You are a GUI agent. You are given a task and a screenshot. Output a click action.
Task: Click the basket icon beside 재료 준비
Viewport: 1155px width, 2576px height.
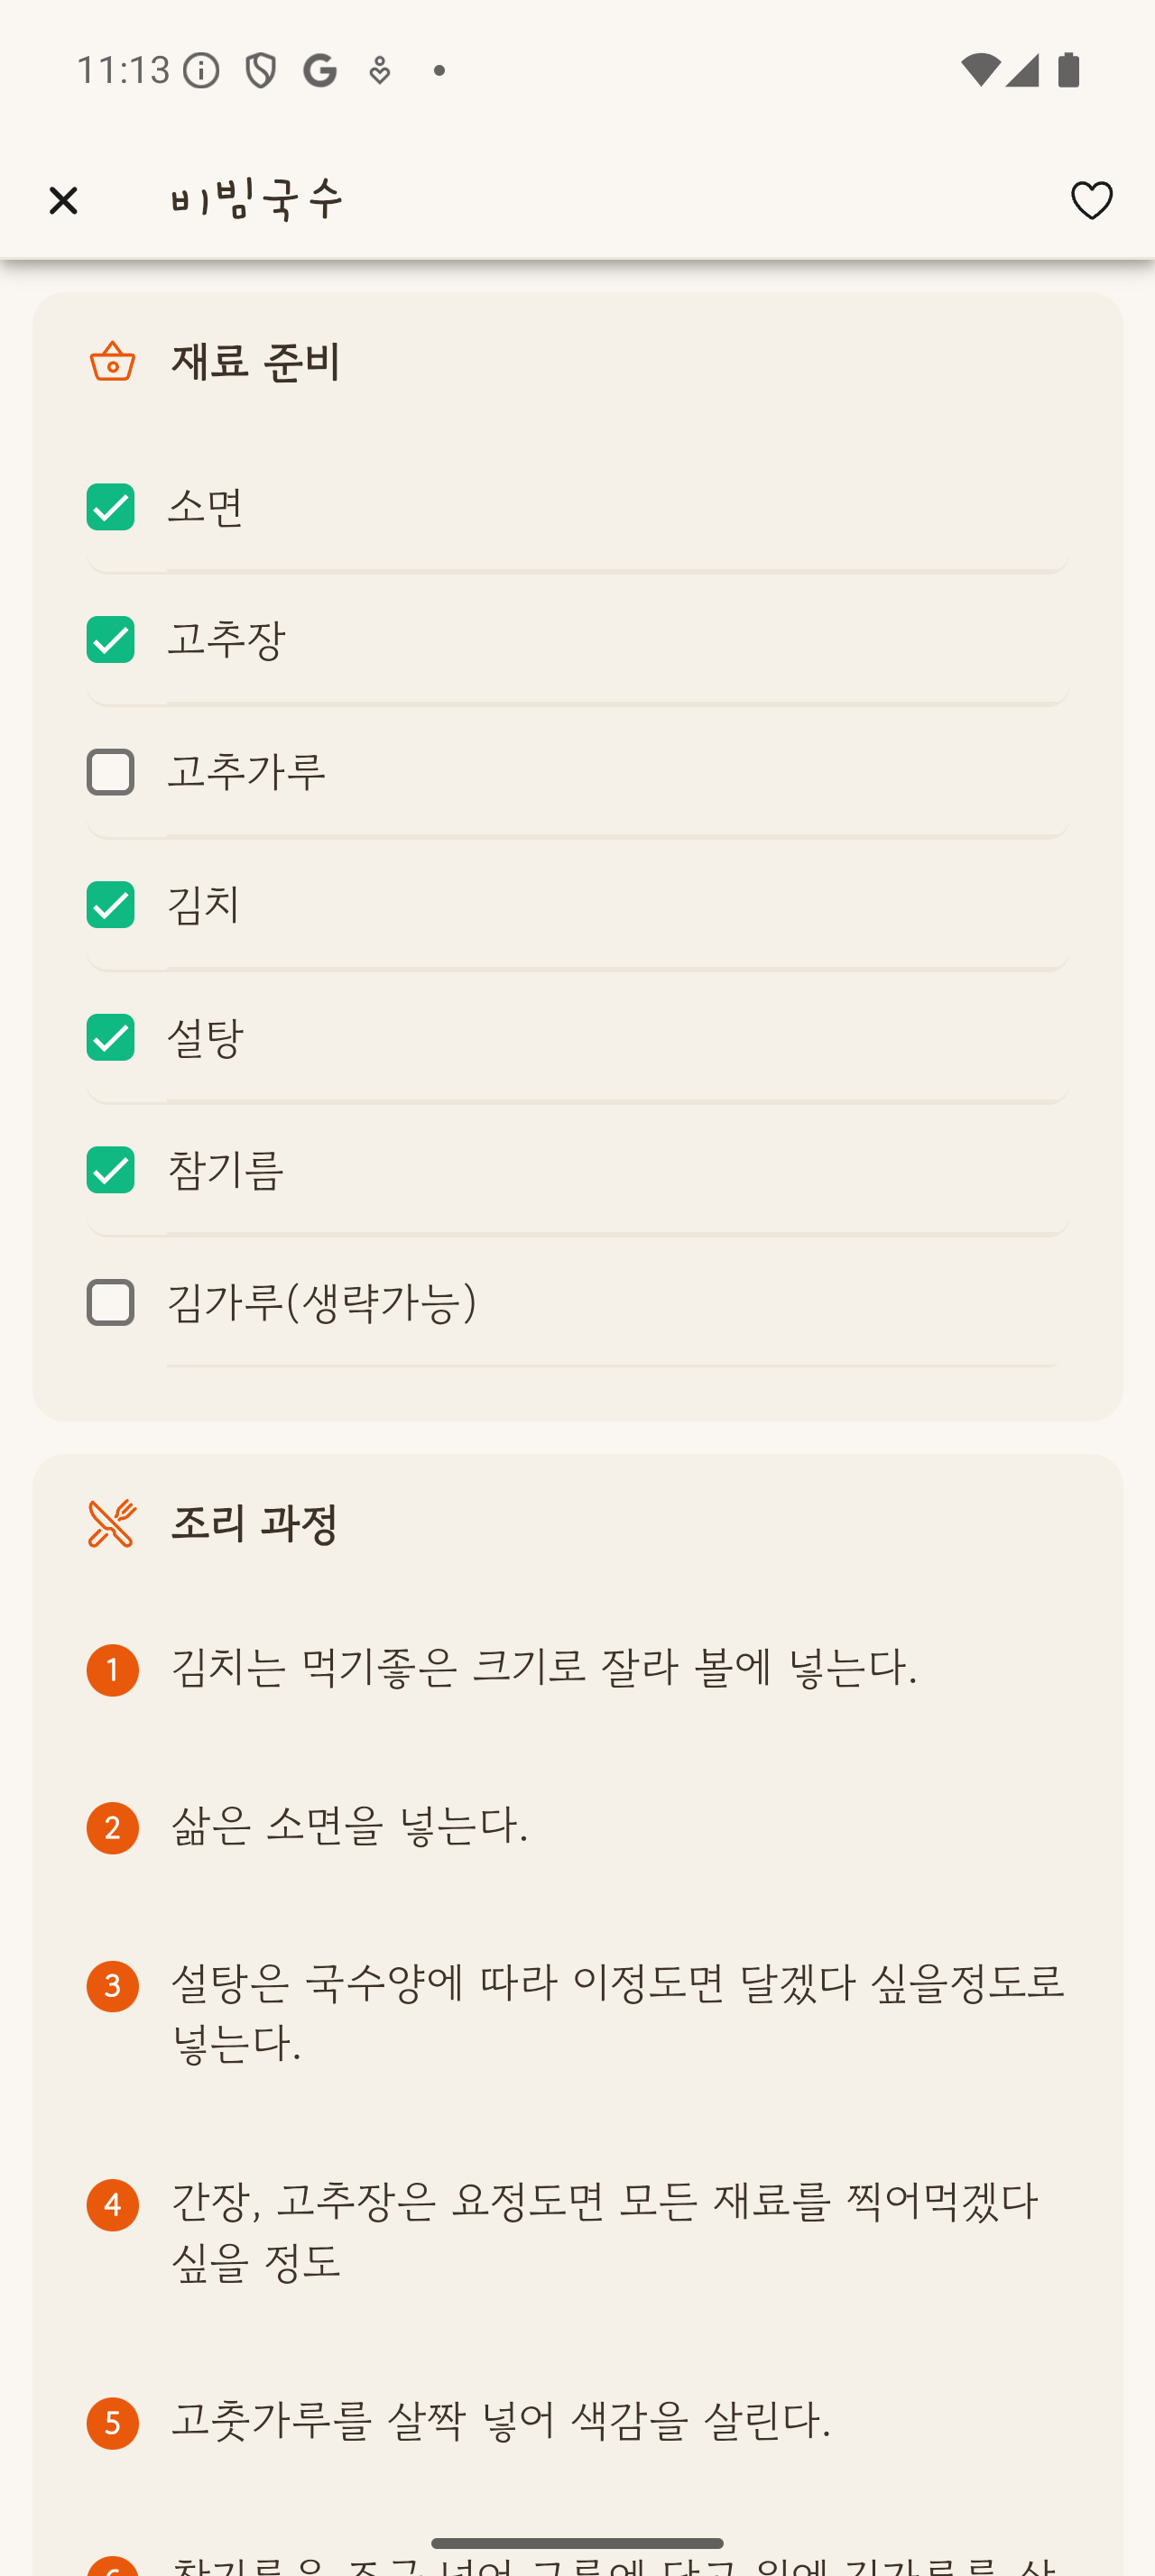click(112, 361)
